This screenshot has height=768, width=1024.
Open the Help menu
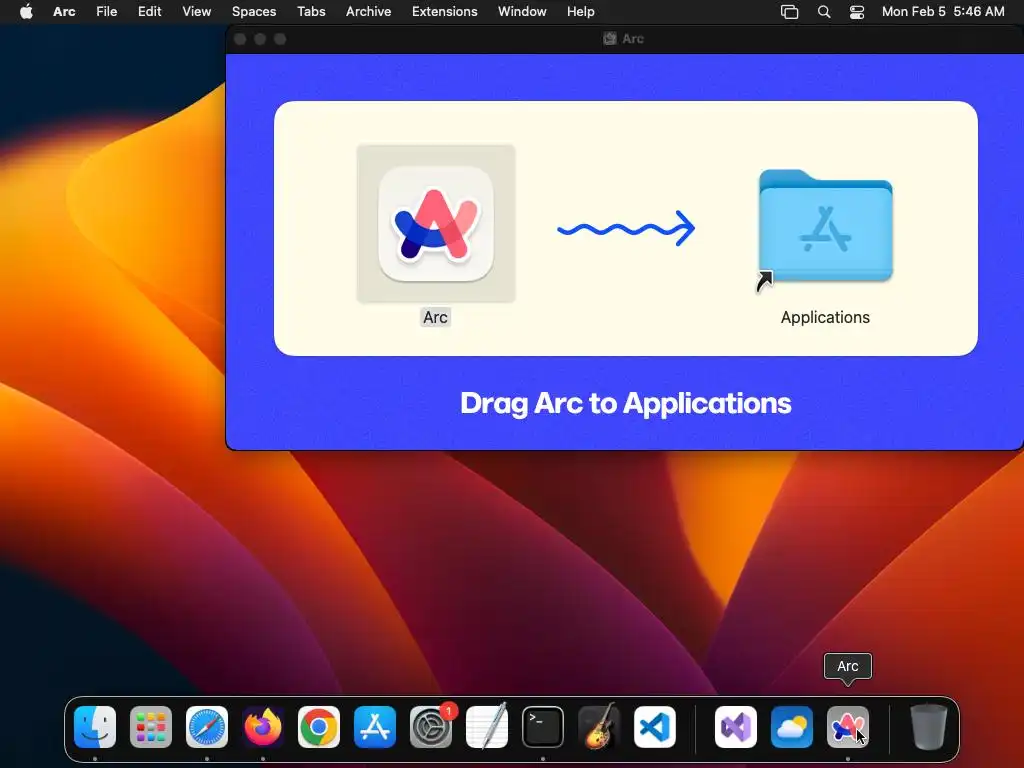coord(581,12)
